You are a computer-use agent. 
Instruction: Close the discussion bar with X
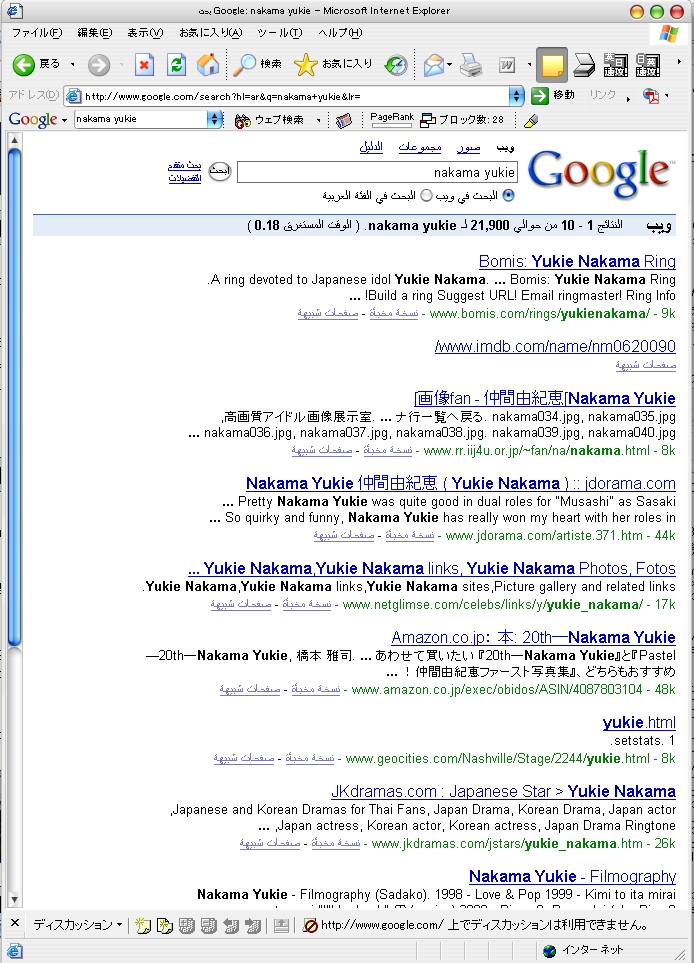coord(14,924)
